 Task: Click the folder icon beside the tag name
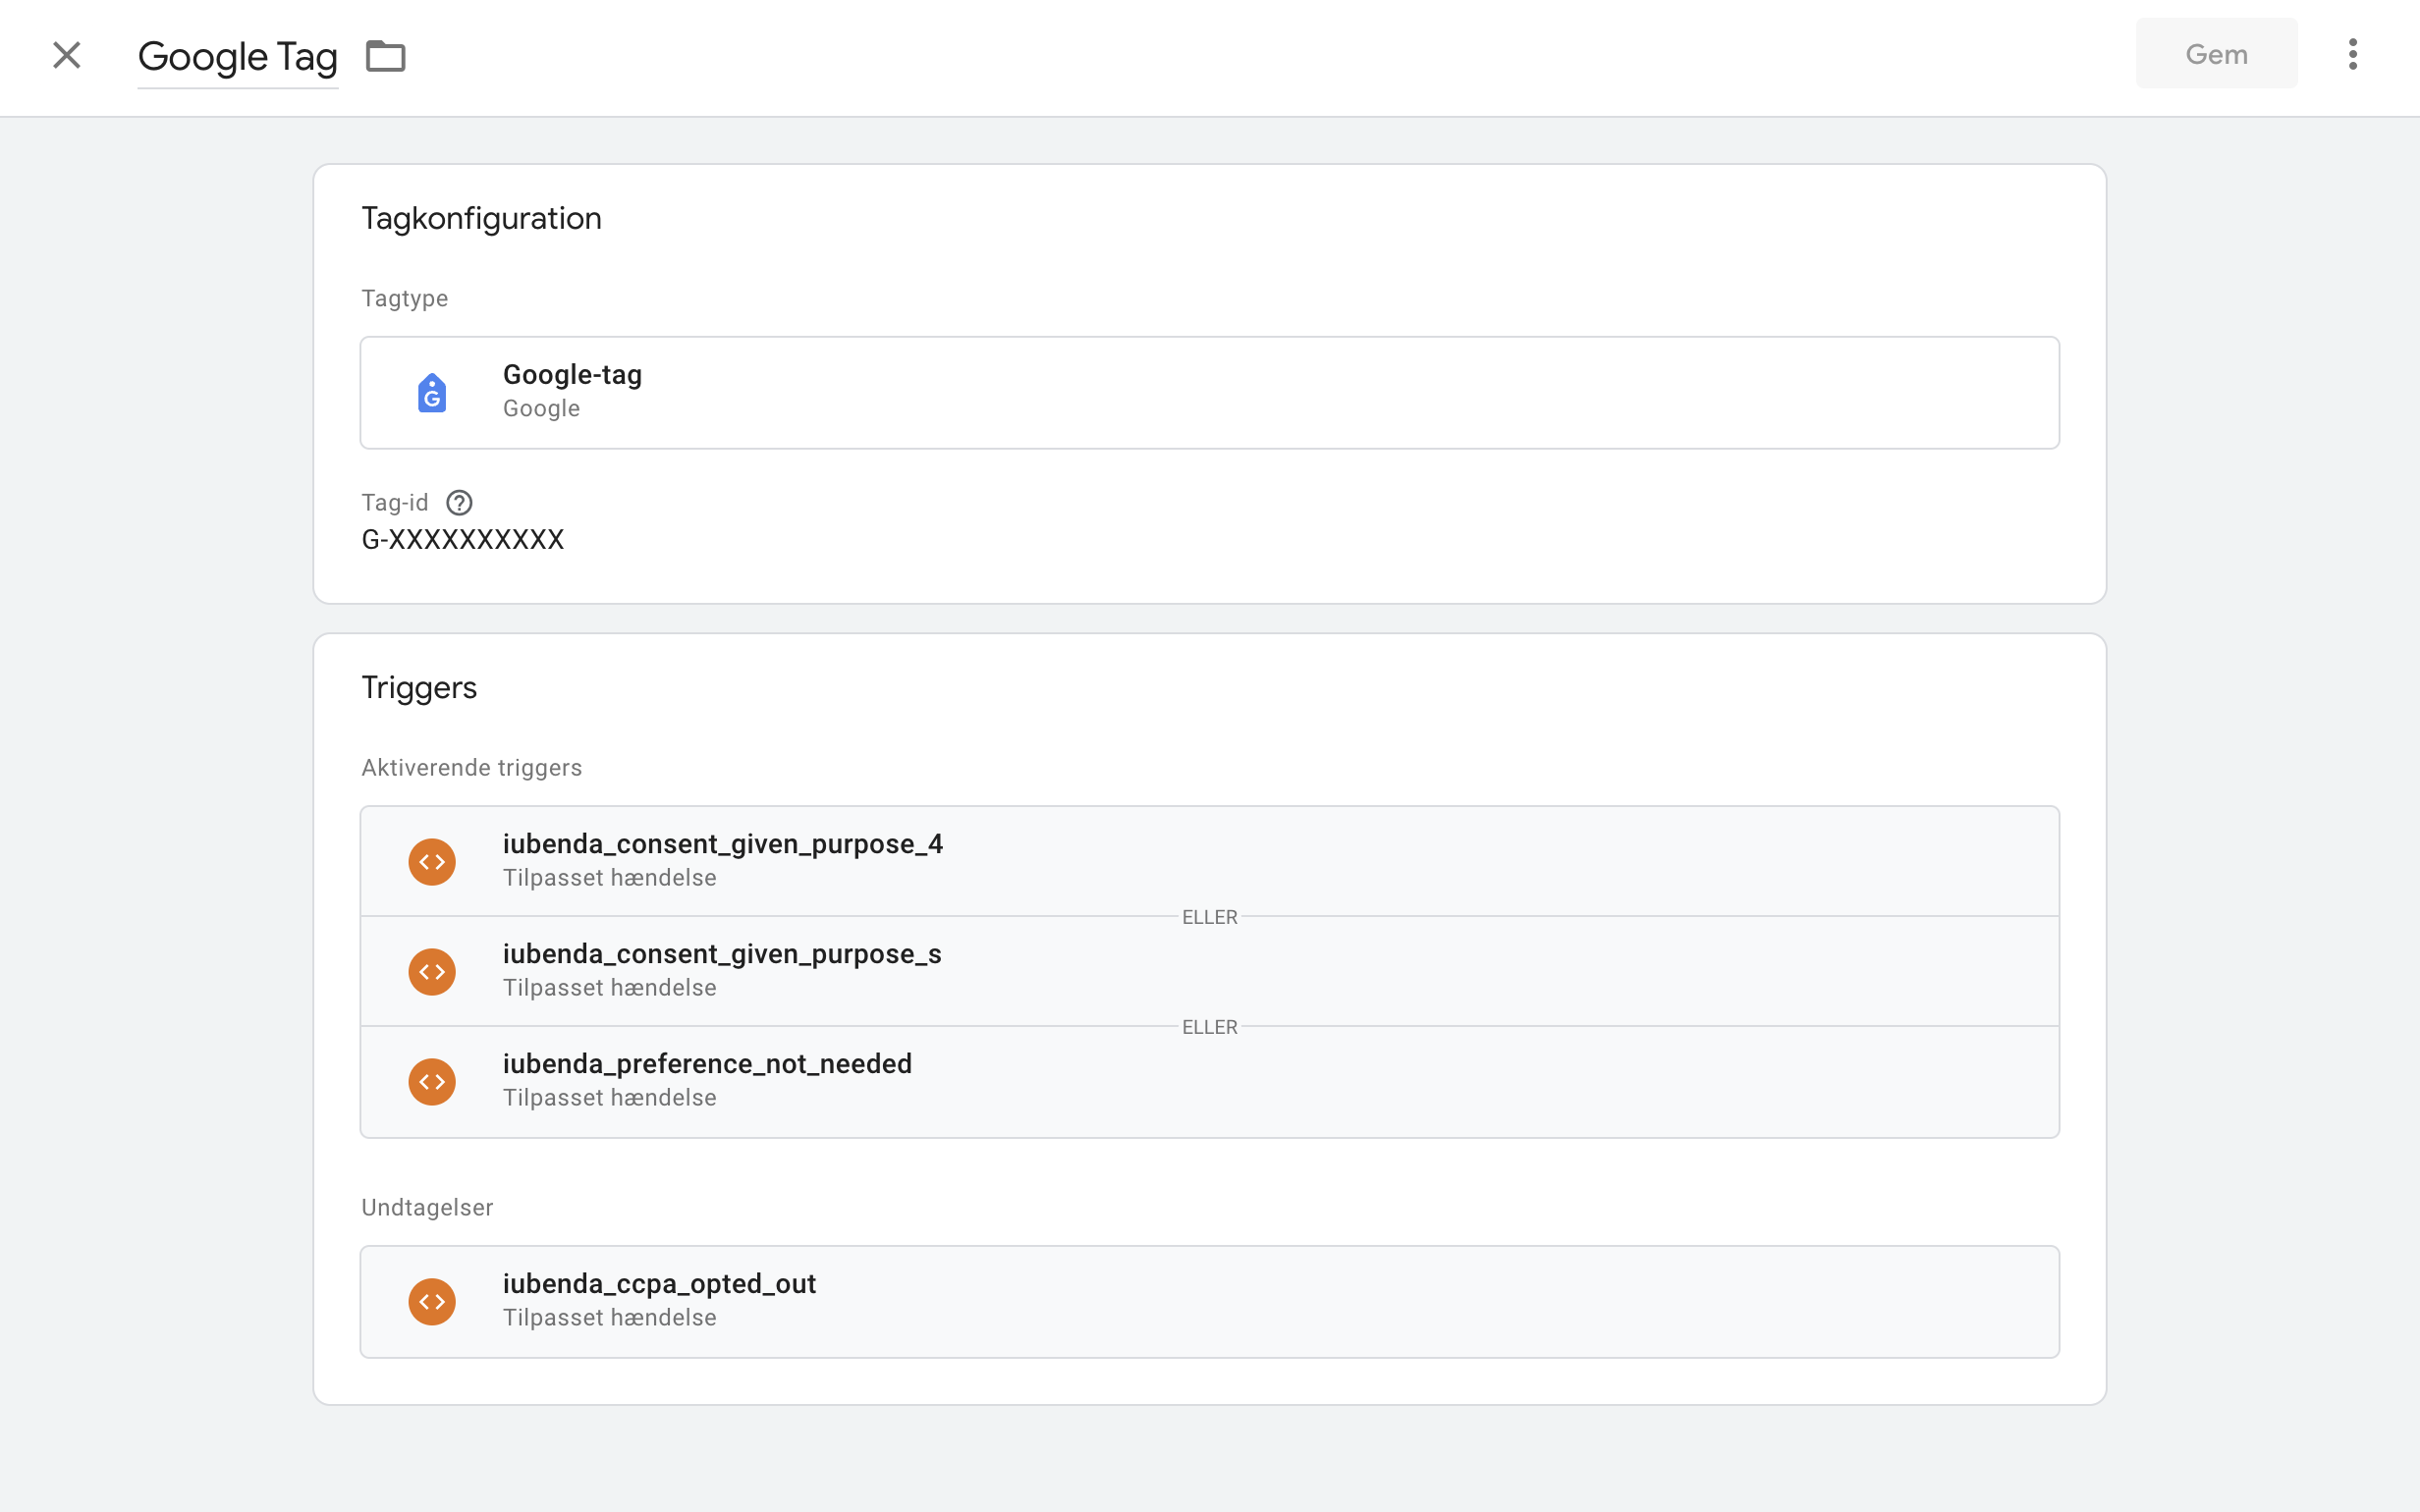386,57
